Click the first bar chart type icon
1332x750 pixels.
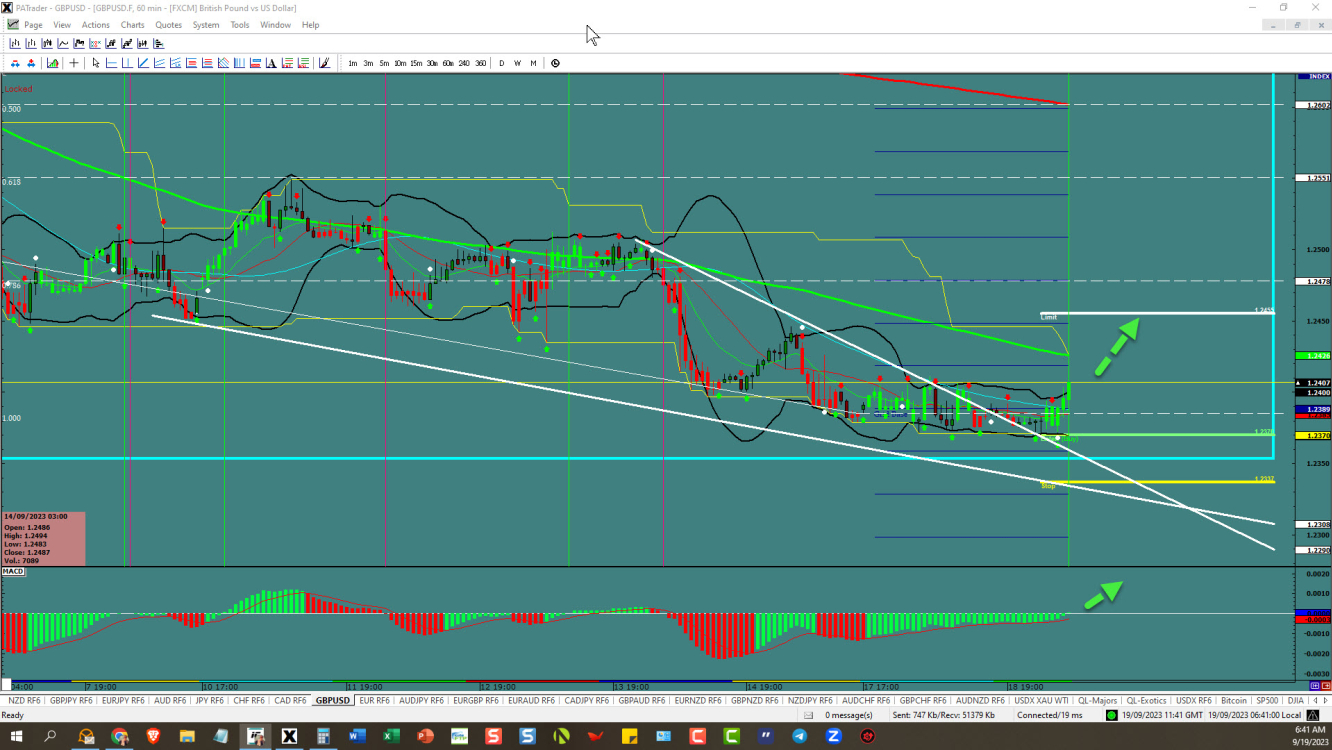pos(15,43)
